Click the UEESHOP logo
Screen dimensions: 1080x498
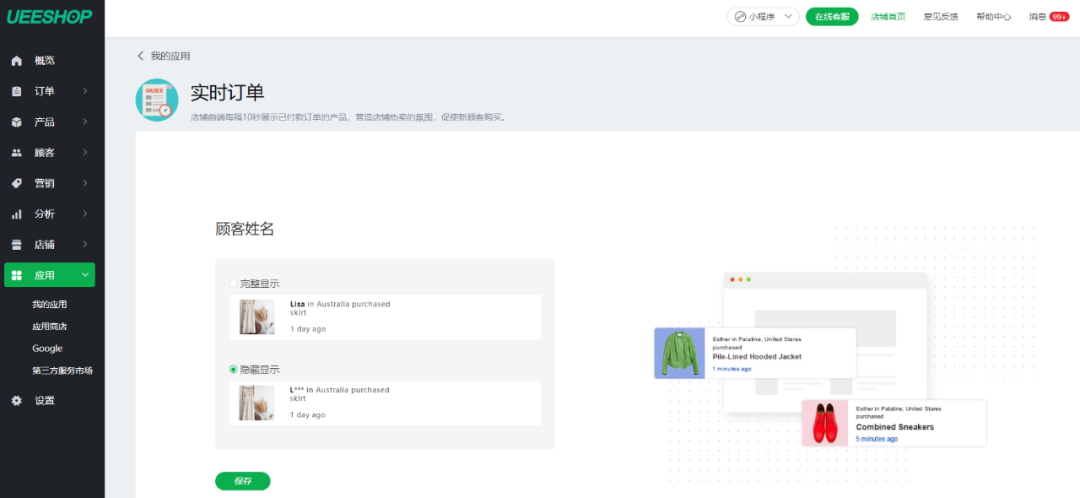click(x=50, y=17)
